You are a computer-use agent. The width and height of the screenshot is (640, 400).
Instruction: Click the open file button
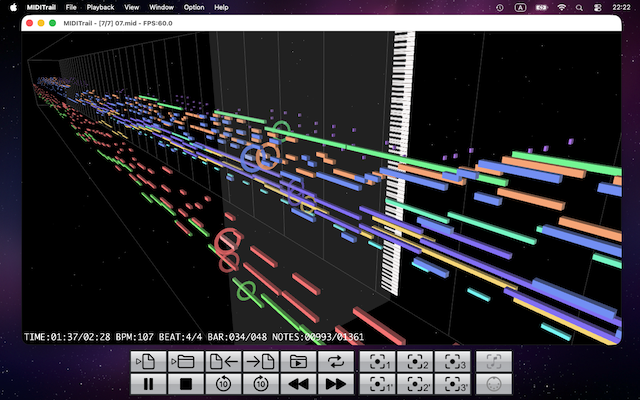pyautogui.click(x=148, y=361)
